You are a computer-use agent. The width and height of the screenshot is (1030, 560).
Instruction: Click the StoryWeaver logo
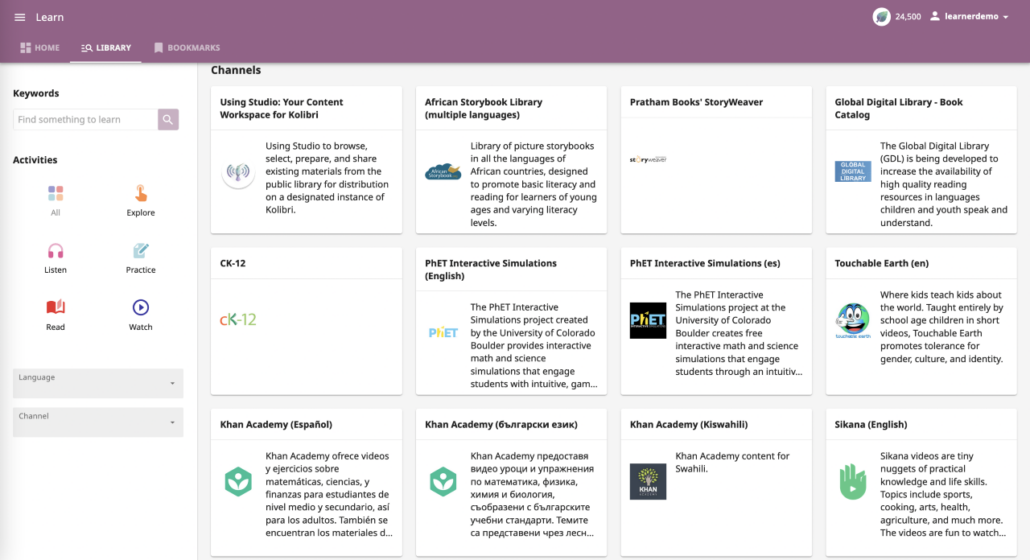648,160
